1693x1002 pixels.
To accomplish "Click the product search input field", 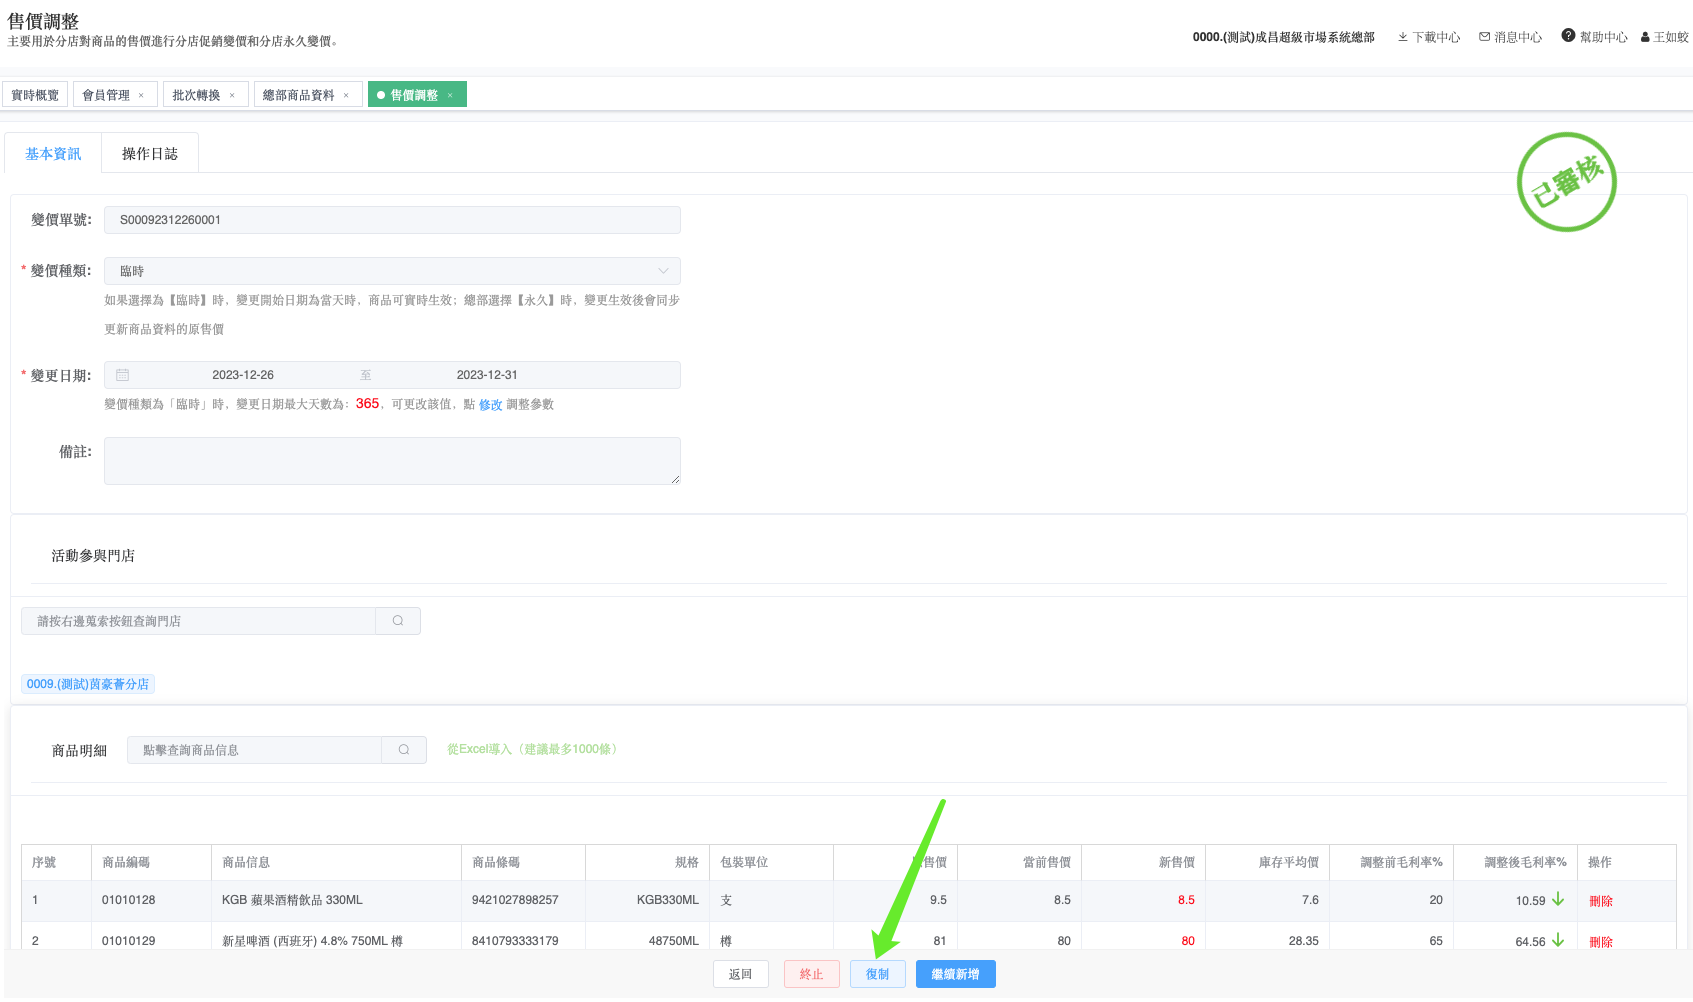I will coord(255,750).
